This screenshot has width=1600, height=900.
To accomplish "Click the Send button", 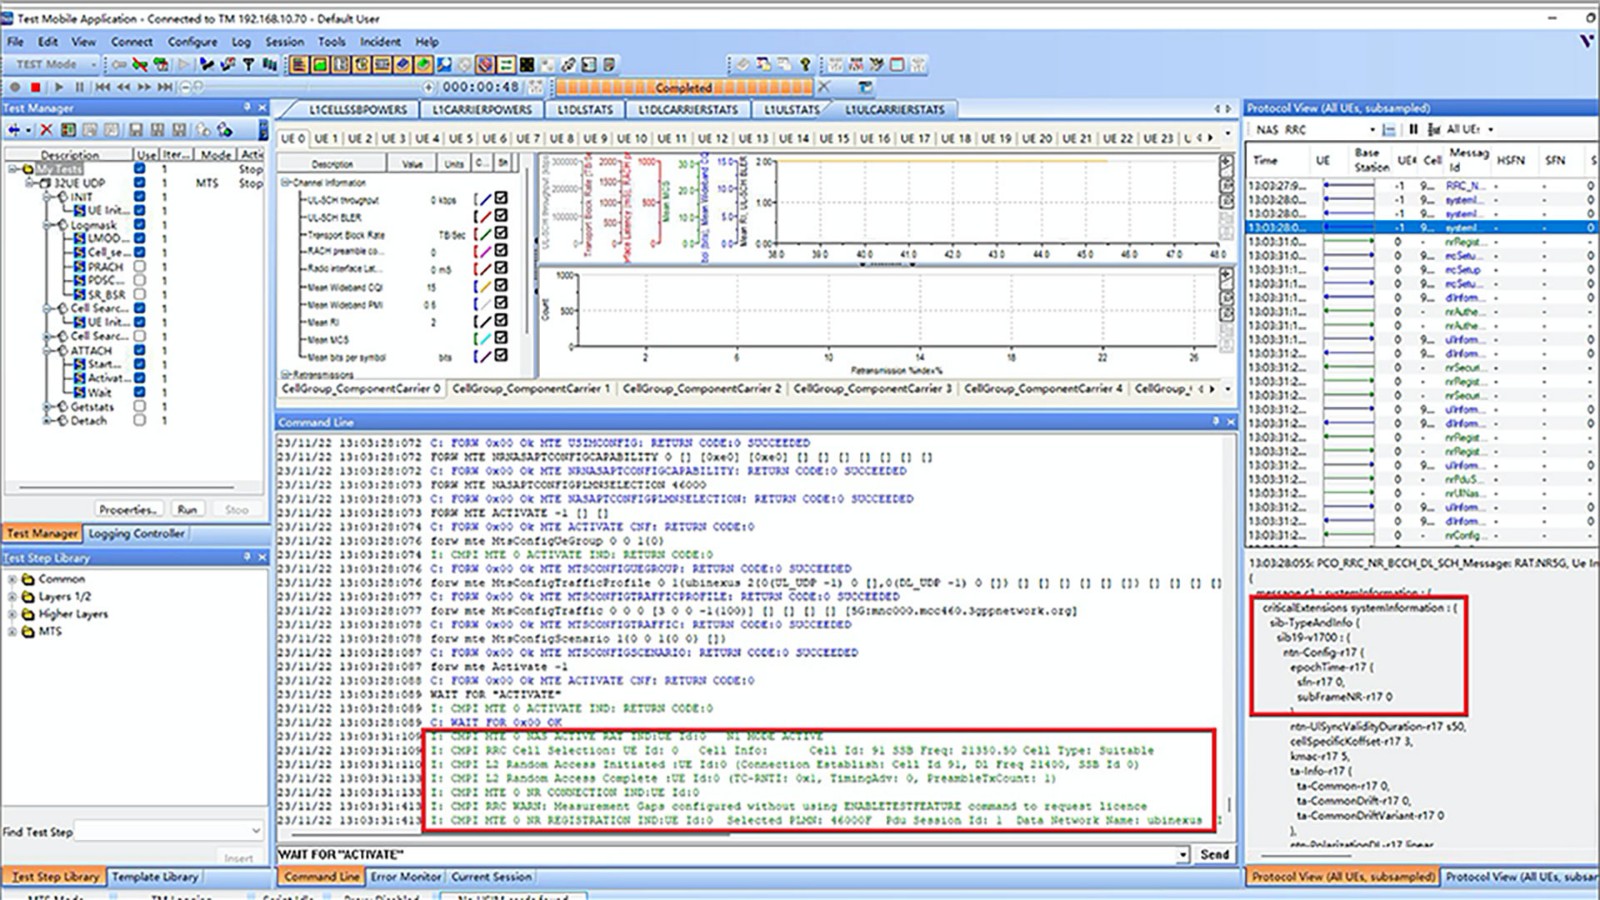I will pyautogui.click(x=1214, y=854).
